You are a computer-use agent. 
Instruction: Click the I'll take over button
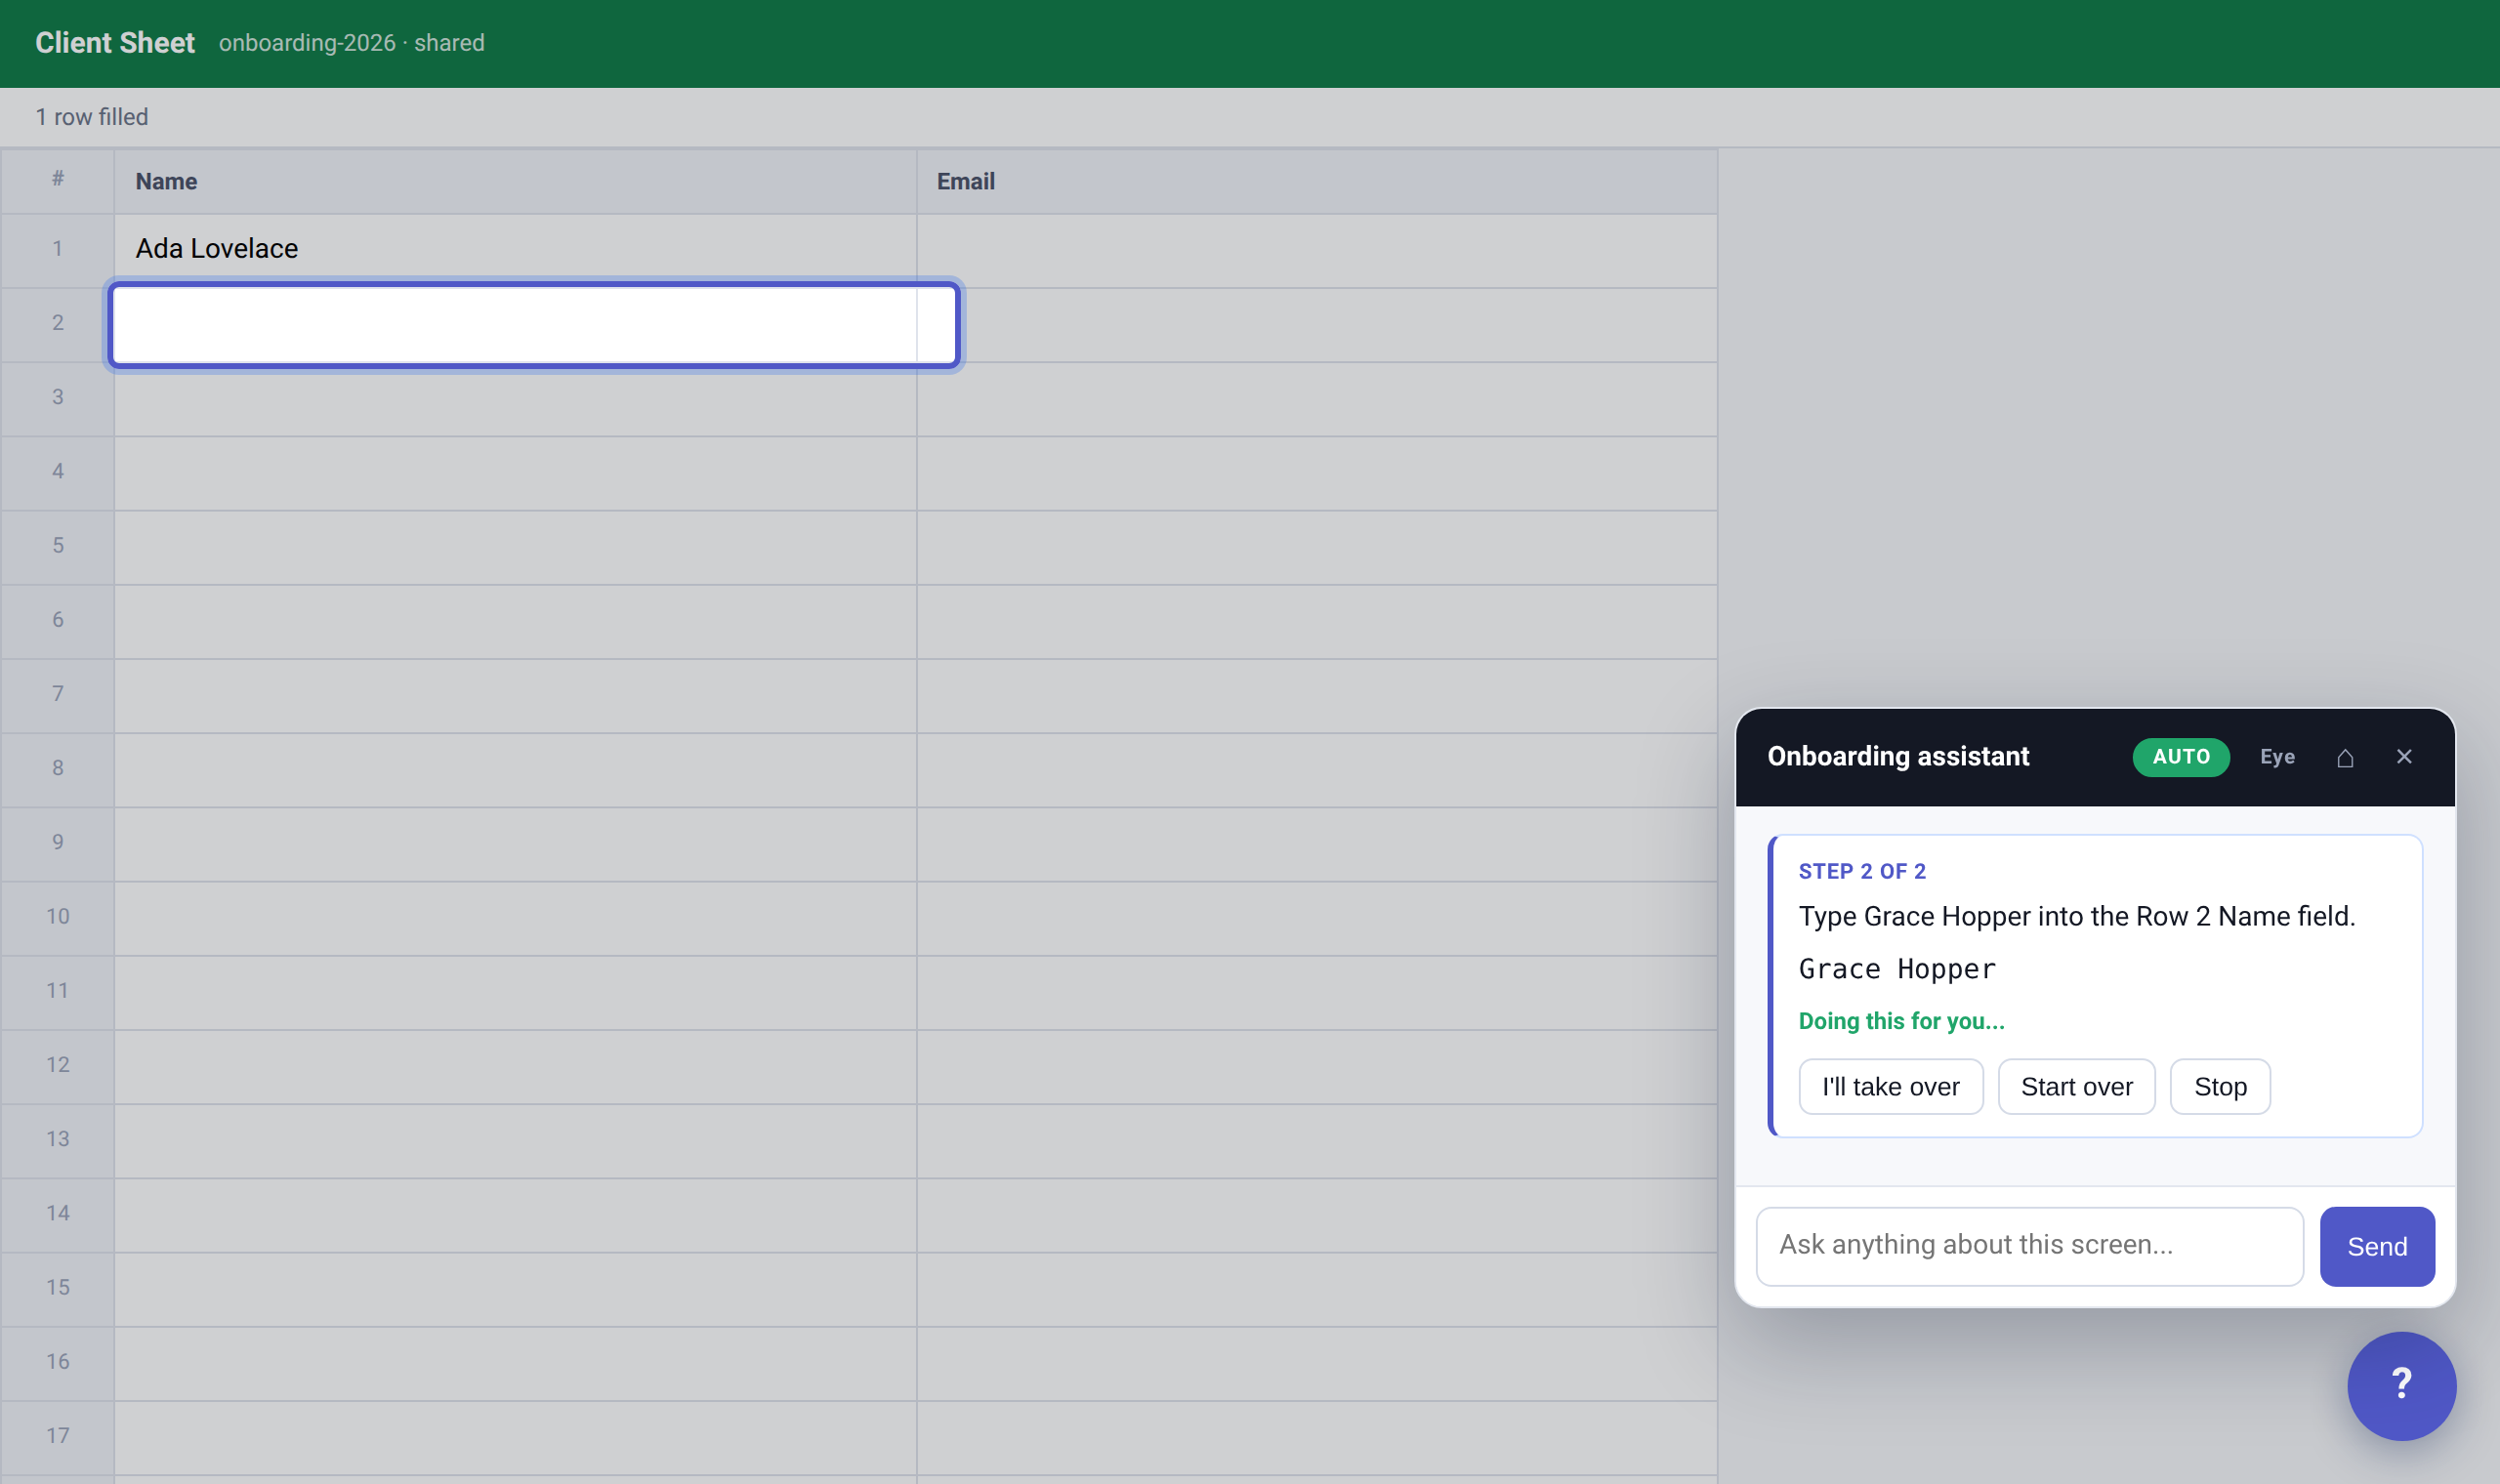1890,1086
